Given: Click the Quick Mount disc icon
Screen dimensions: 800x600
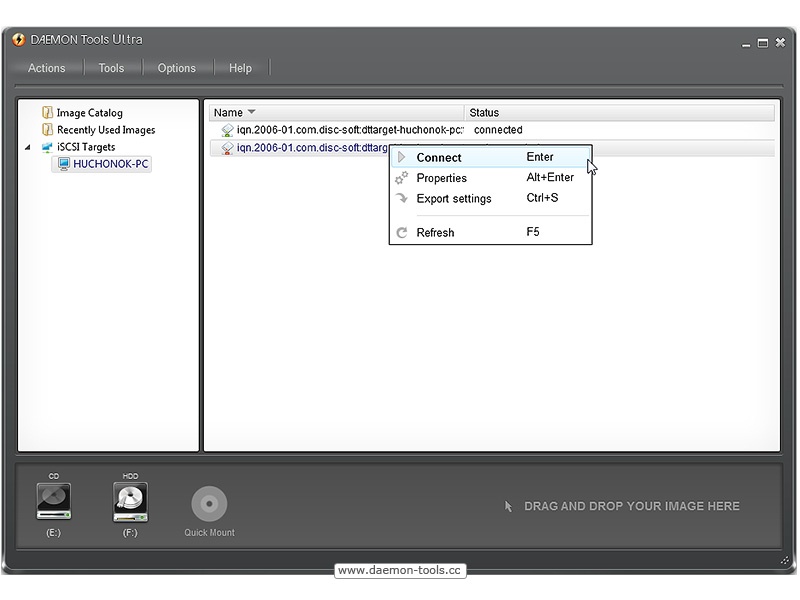Looking at the screenshot, I should (209, 504).
